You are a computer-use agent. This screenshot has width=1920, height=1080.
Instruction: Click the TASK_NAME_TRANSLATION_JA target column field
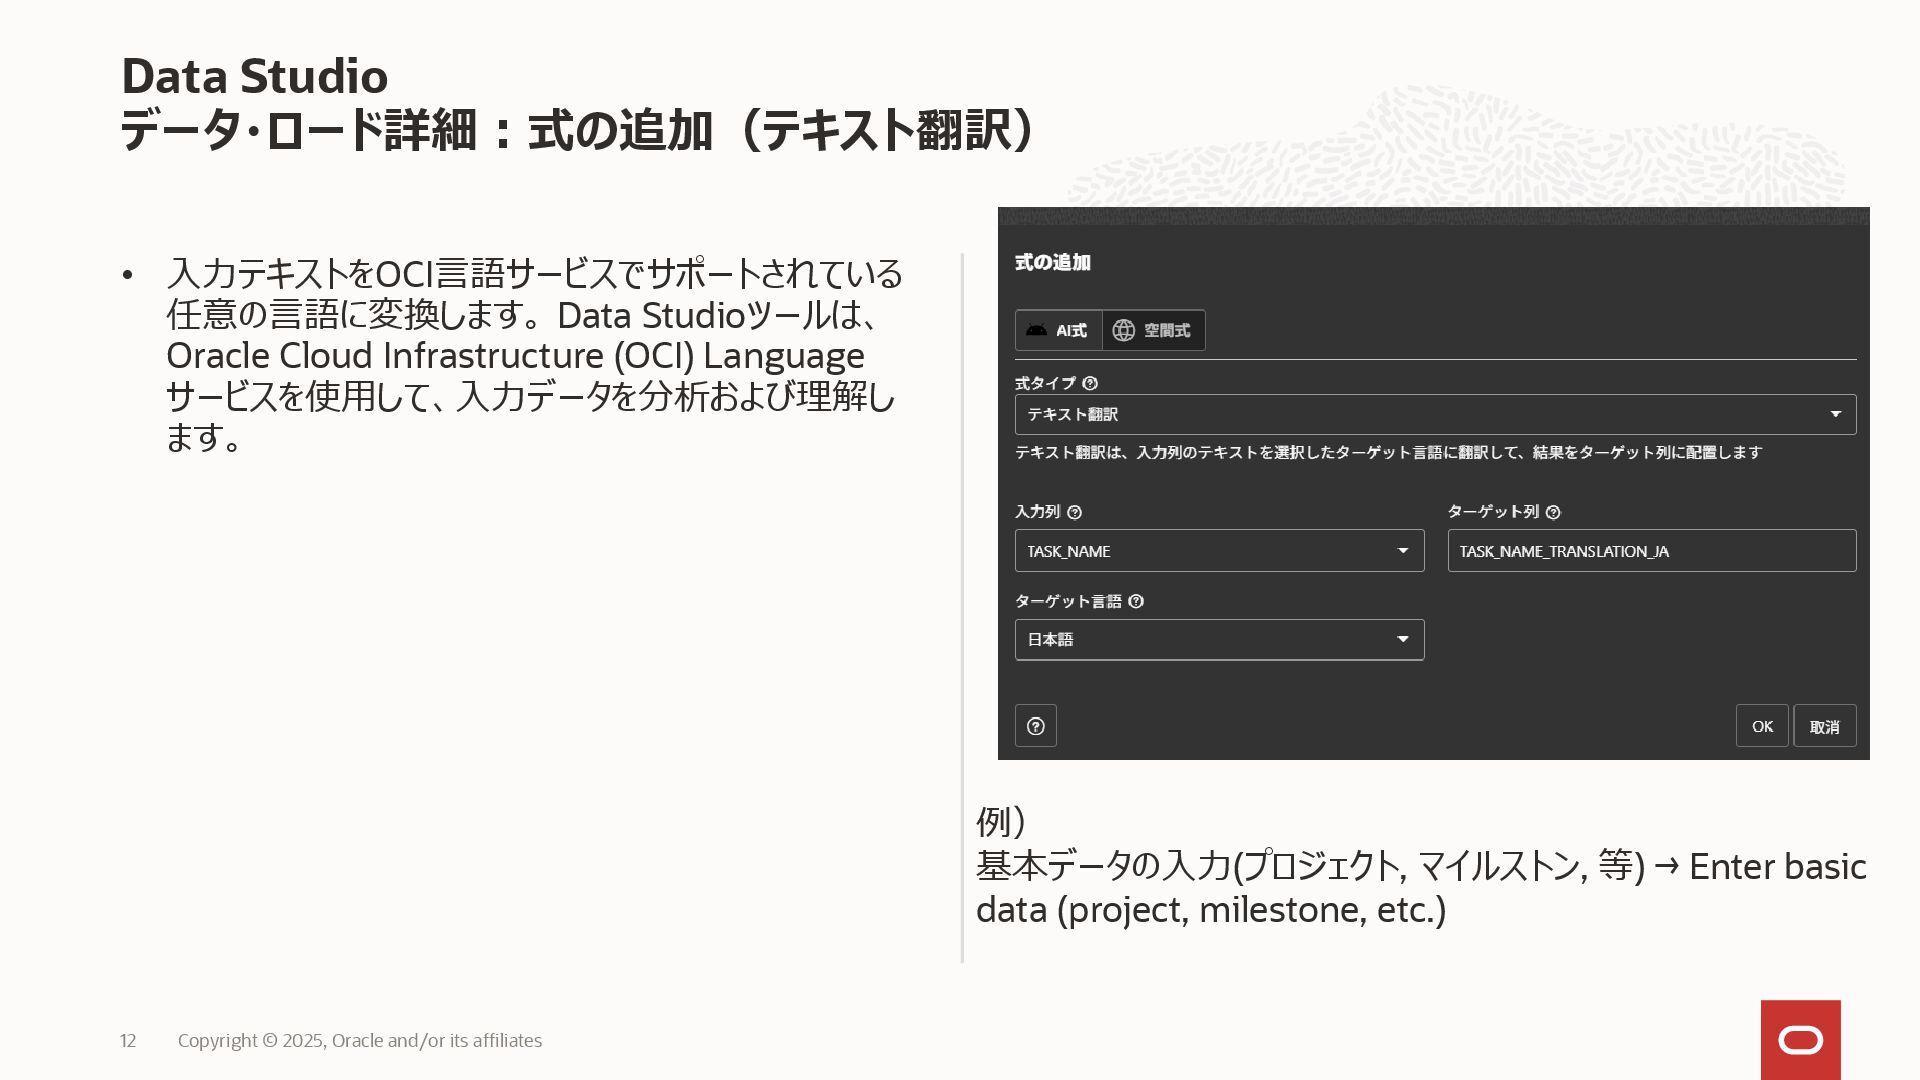click(1650, 551)
